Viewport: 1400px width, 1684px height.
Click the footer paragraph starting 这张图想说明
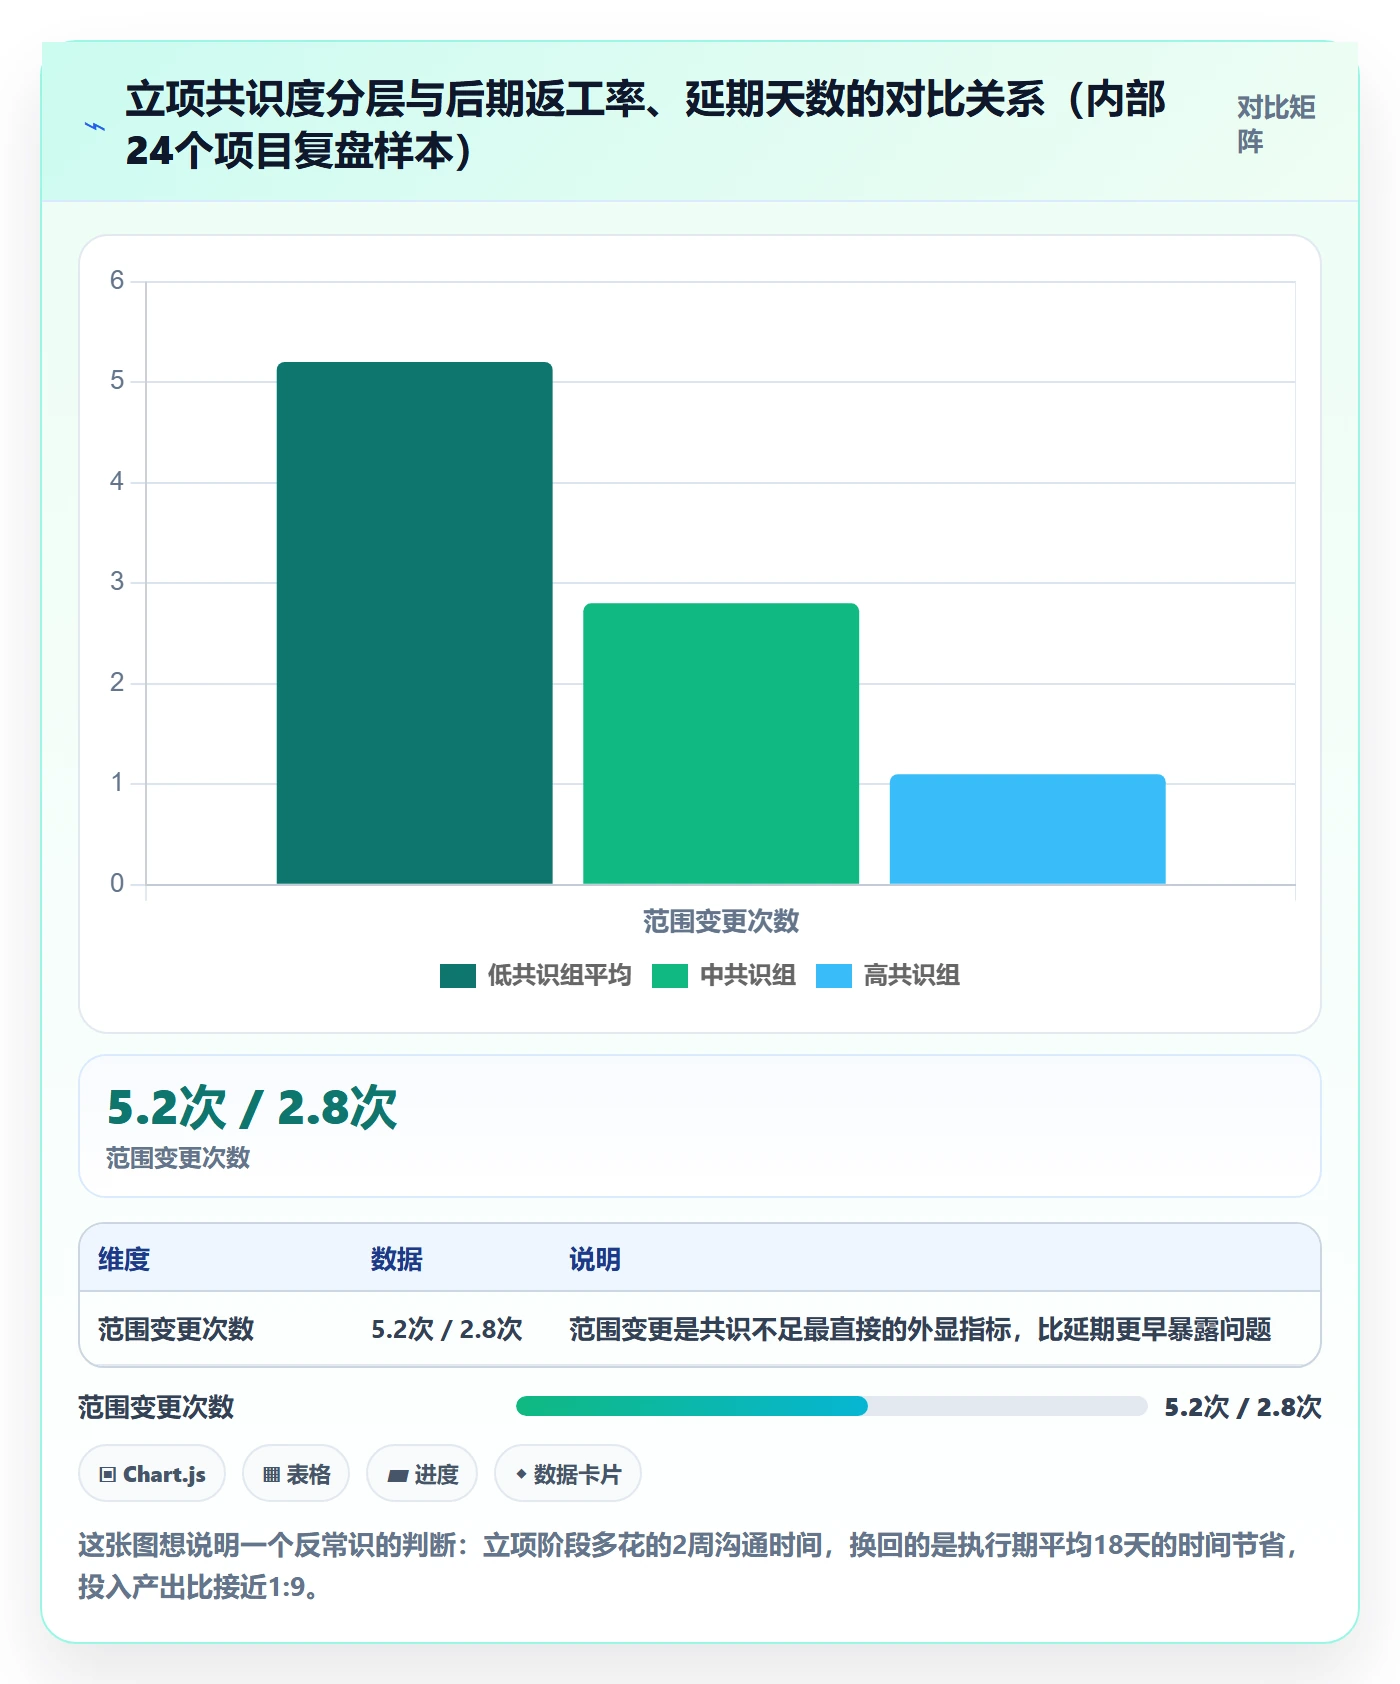tap(690, 1566)
